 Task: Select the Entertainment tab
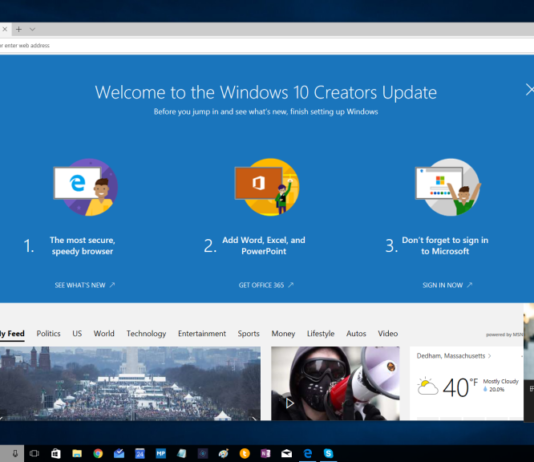tap(202, 334)
